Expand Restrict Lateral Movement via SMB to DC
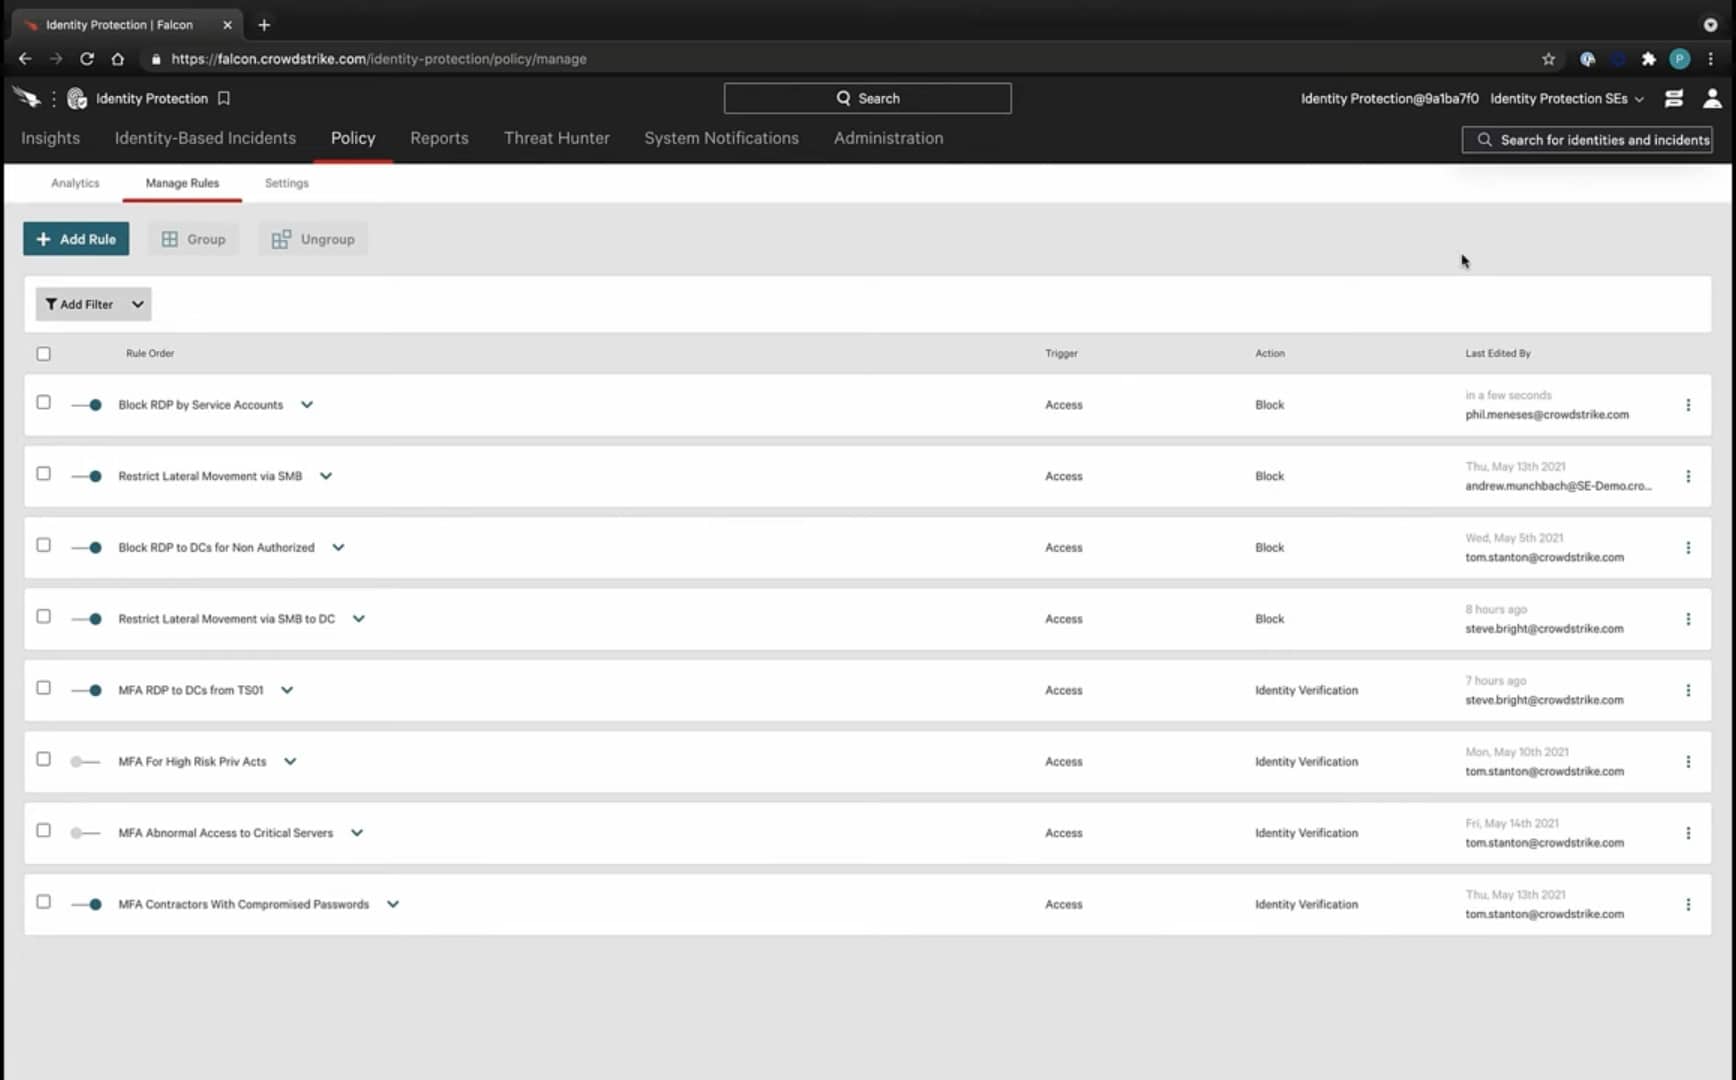The height and width of the screenshot is (1080, 1736). coord(359,619)
